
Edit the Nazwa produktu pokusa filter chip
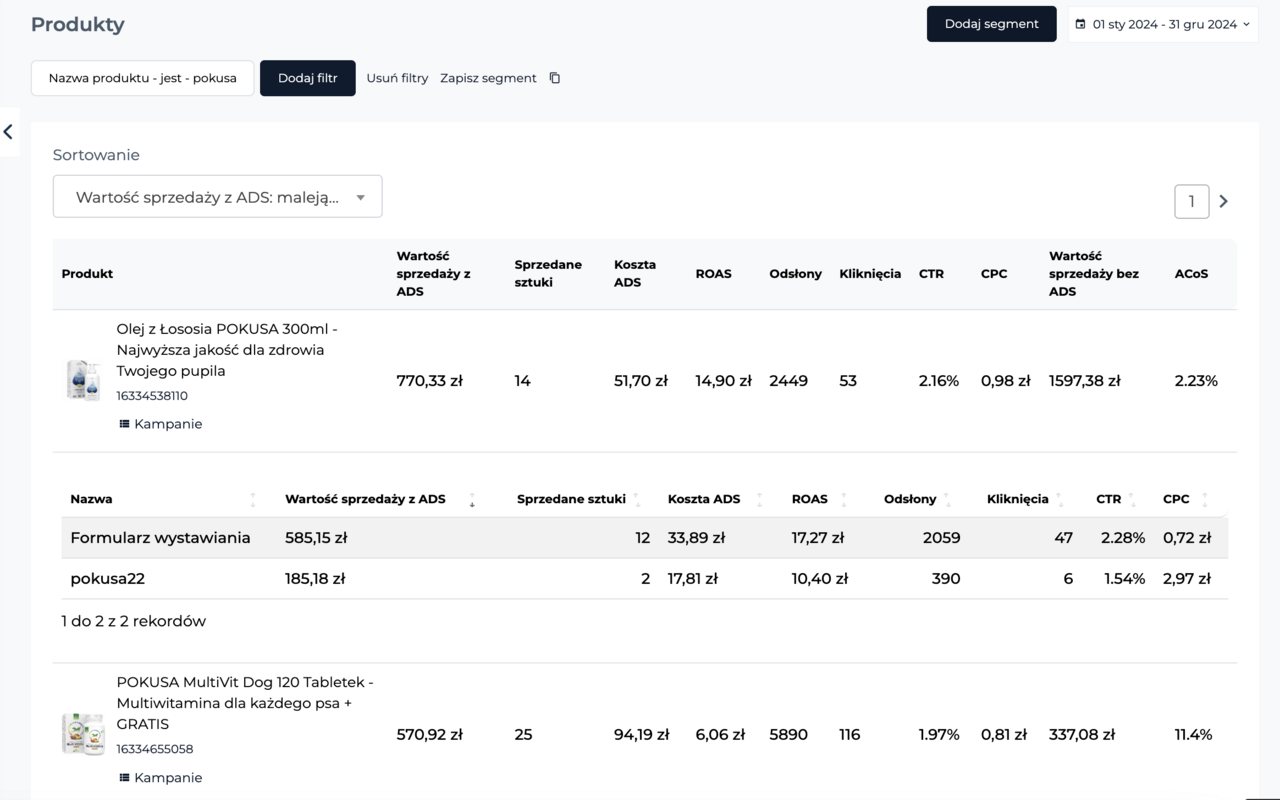point(142,78)
